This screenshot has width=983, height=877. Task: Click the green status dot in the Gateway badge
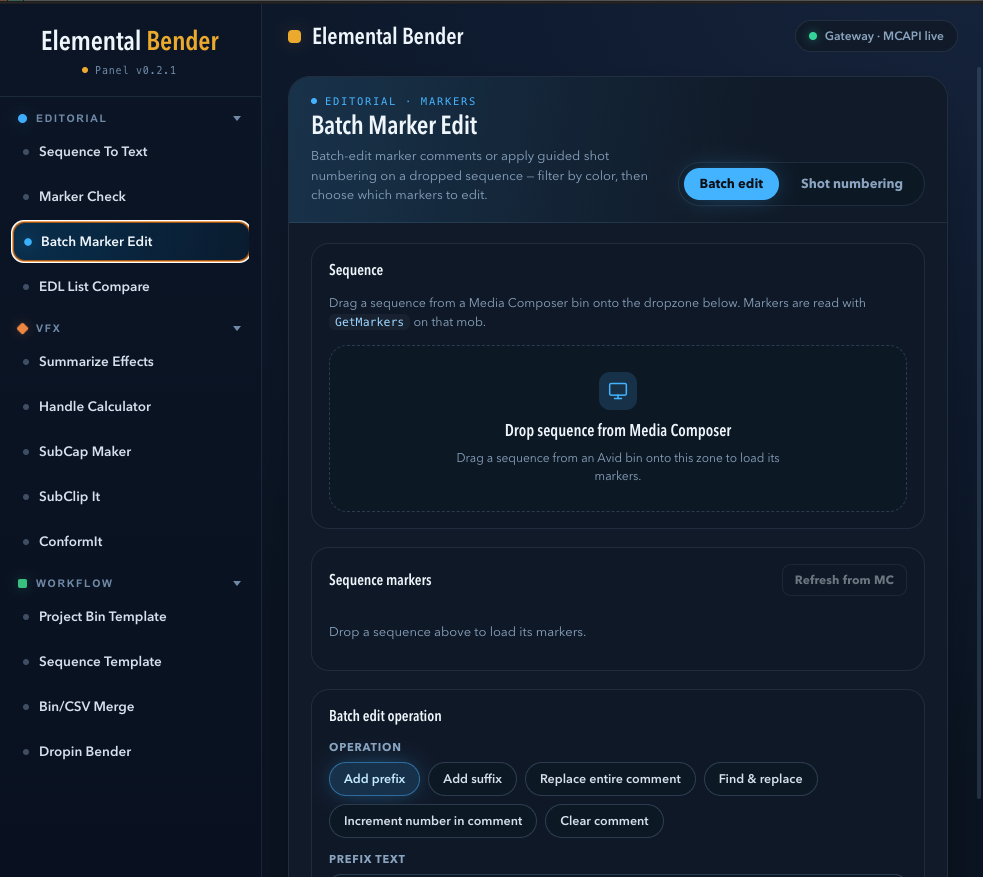point(812,36)
